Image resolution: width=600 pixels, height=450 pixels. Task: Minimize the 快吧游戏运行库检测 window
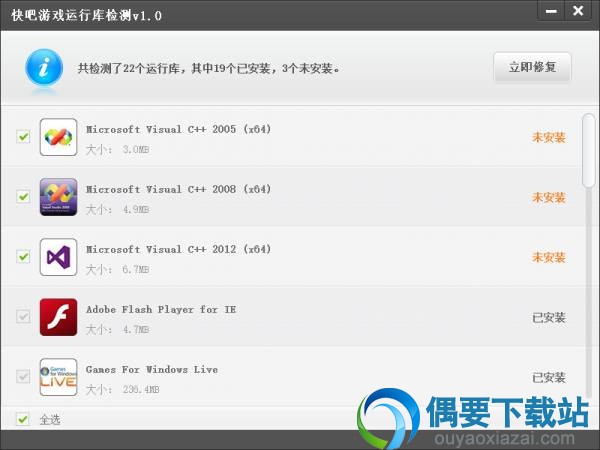pos(551,11)
